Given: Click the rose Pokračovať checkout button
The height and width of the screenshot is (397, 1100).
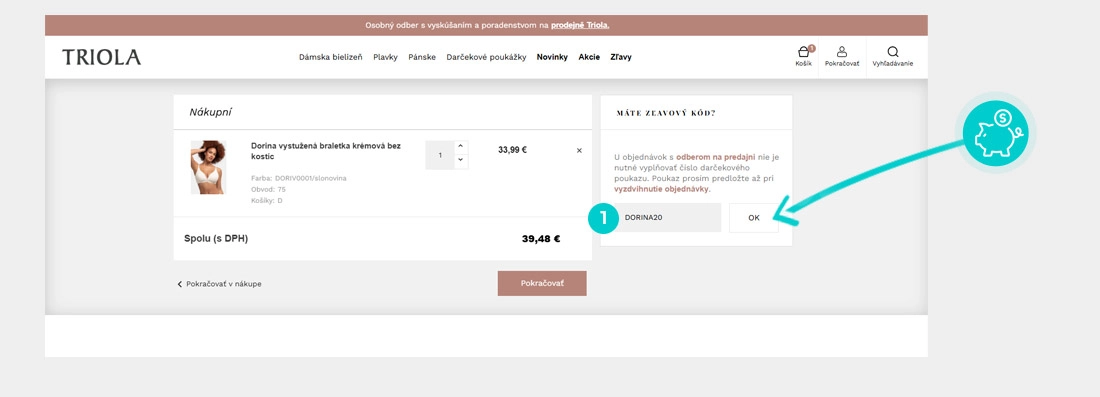Looking at the screenshot, I should [x=542, y=283].
